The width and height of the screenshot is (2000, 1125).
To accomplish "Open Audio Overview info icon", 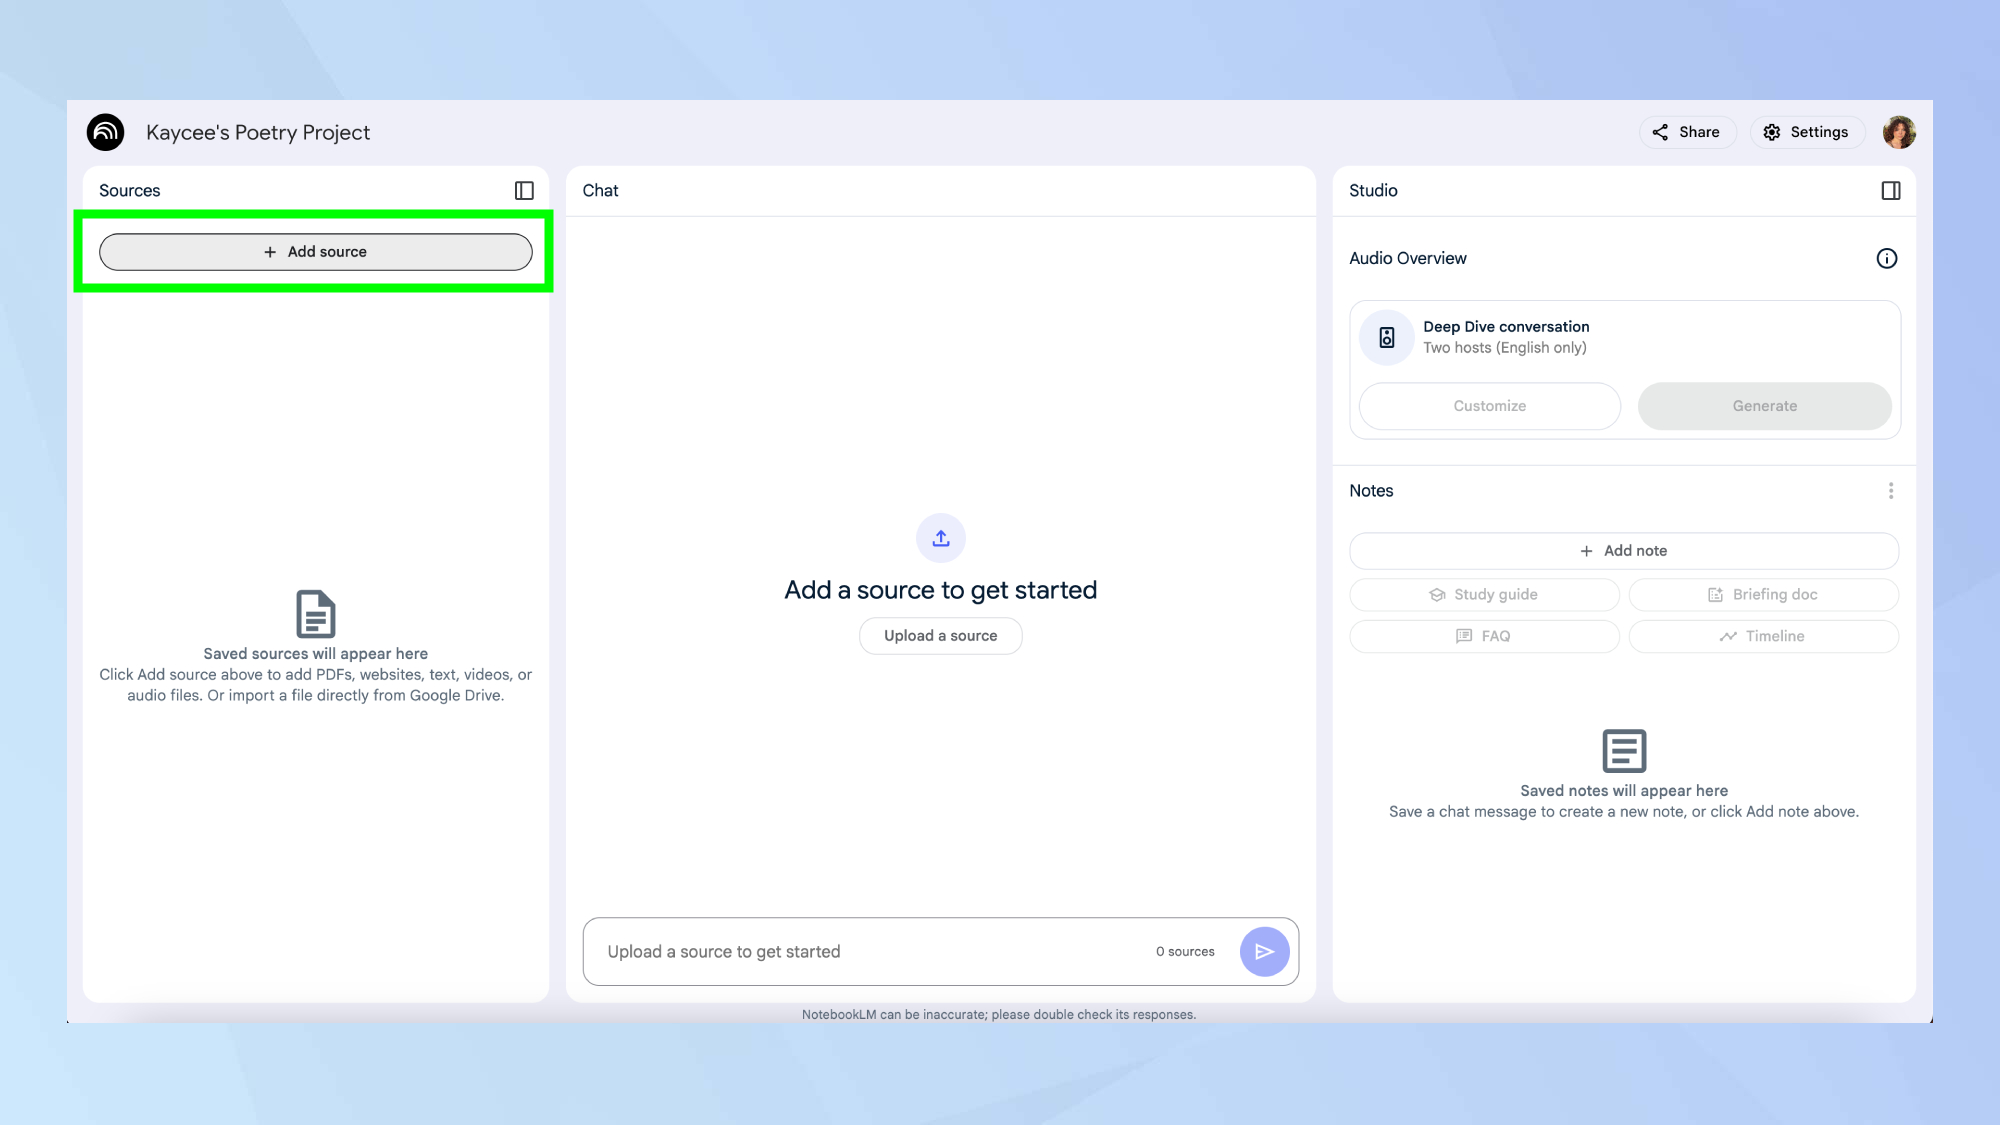I will tap(1886, 258).
